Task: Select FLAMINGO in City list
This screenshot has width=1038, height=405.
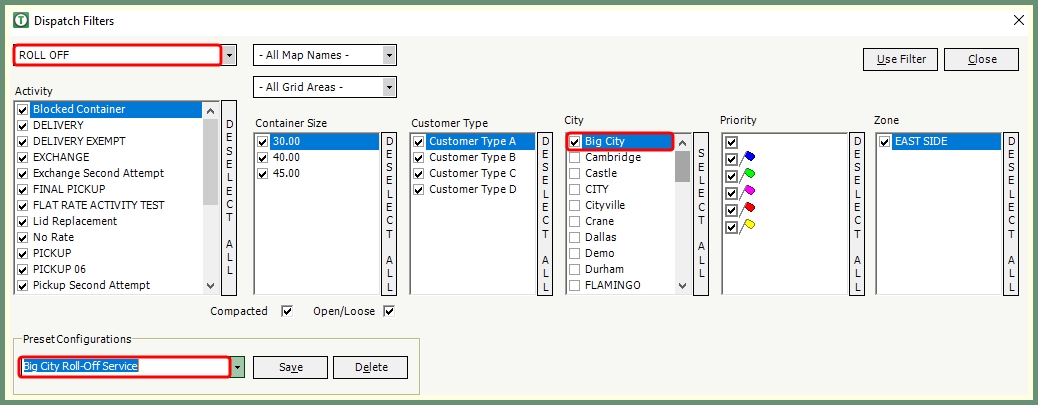Action: [x=613, y=285]
